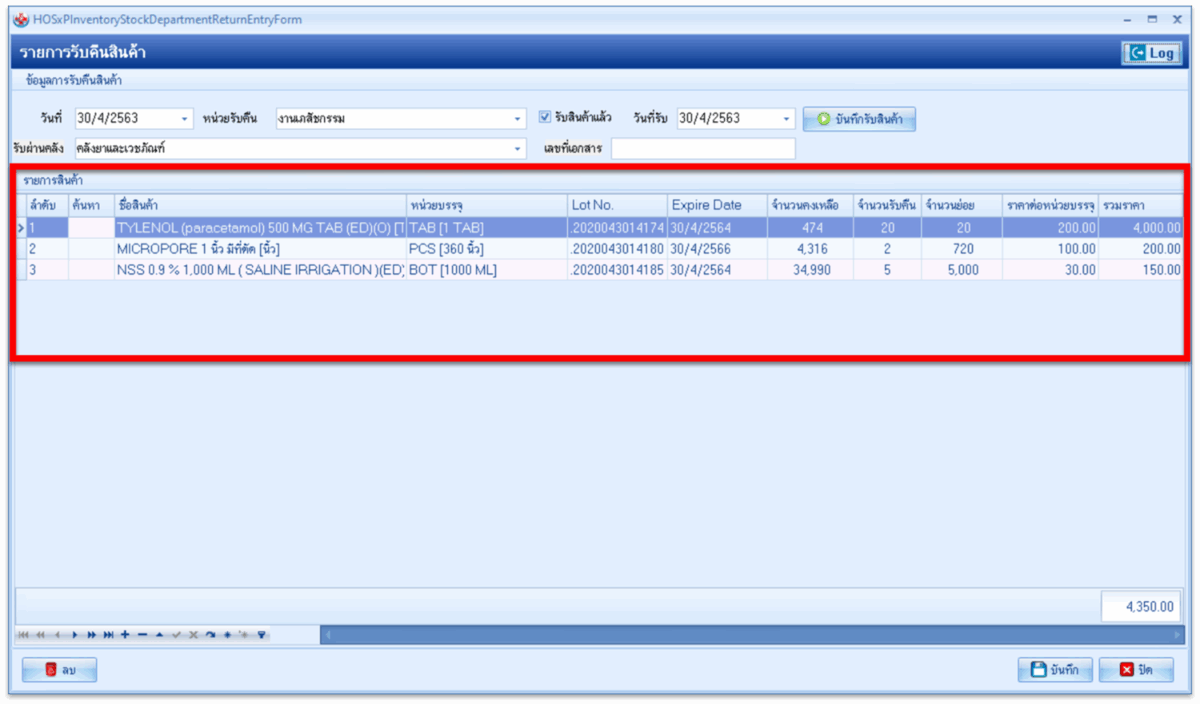Click the filter funnel icon in navigator

262,635
